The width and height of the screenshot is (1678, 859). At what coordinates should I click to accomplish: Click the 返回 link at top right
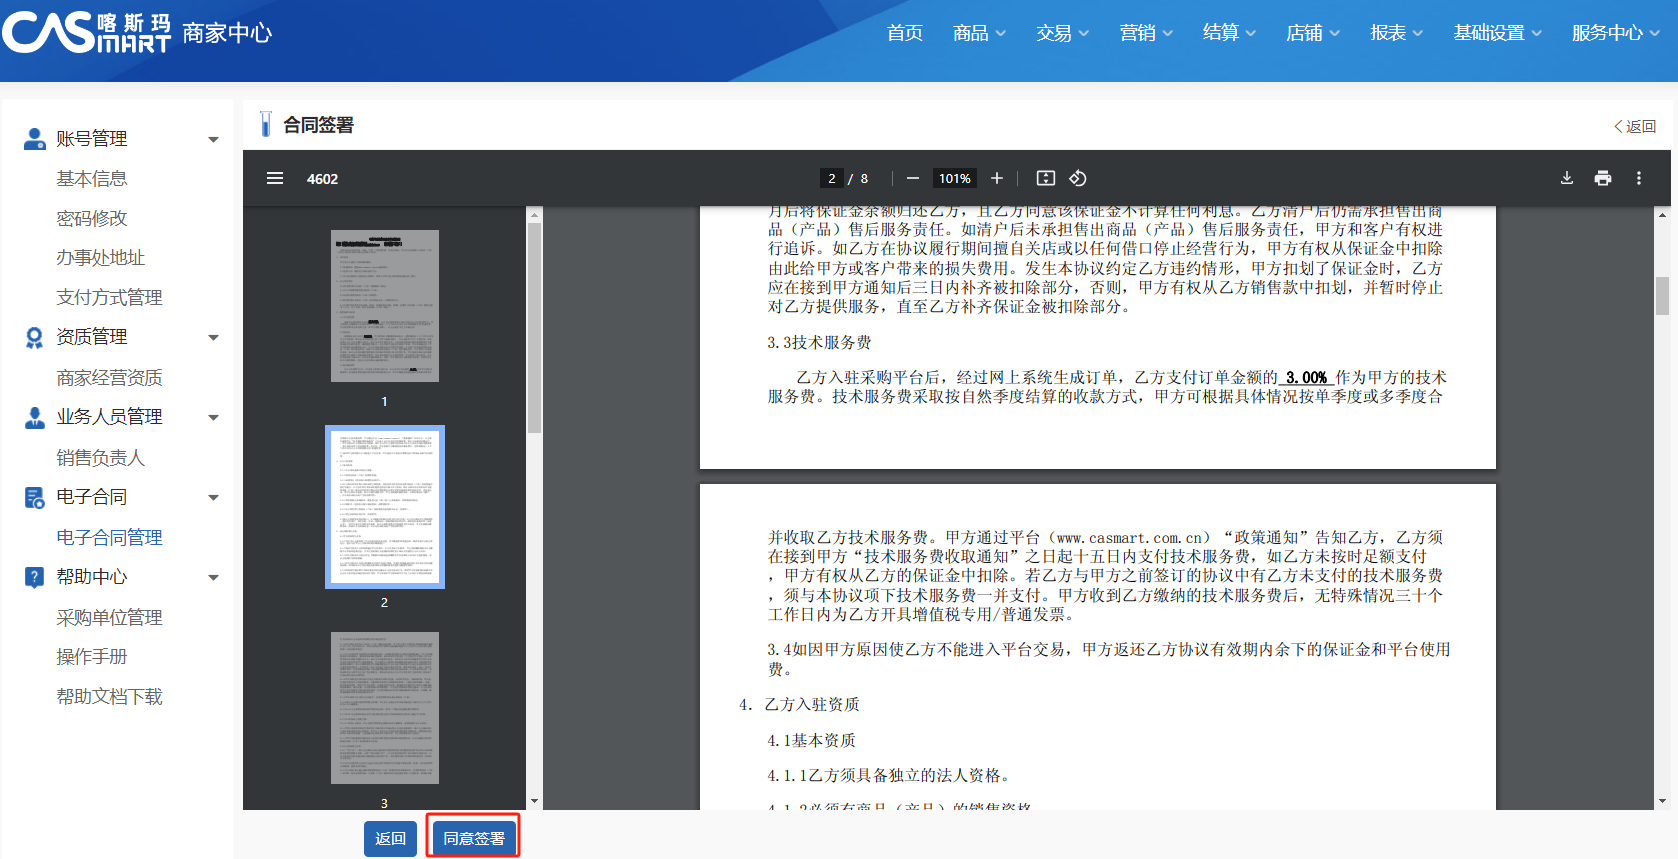tap(1635, 126)
